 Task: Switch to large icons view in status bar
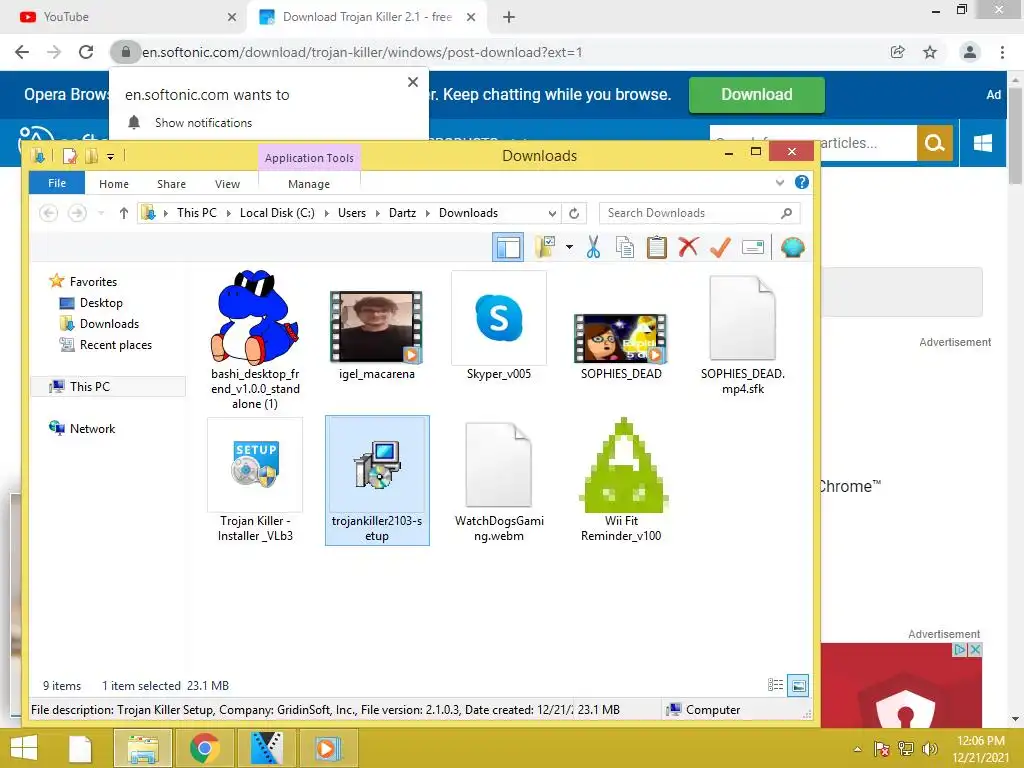(798, 685)
